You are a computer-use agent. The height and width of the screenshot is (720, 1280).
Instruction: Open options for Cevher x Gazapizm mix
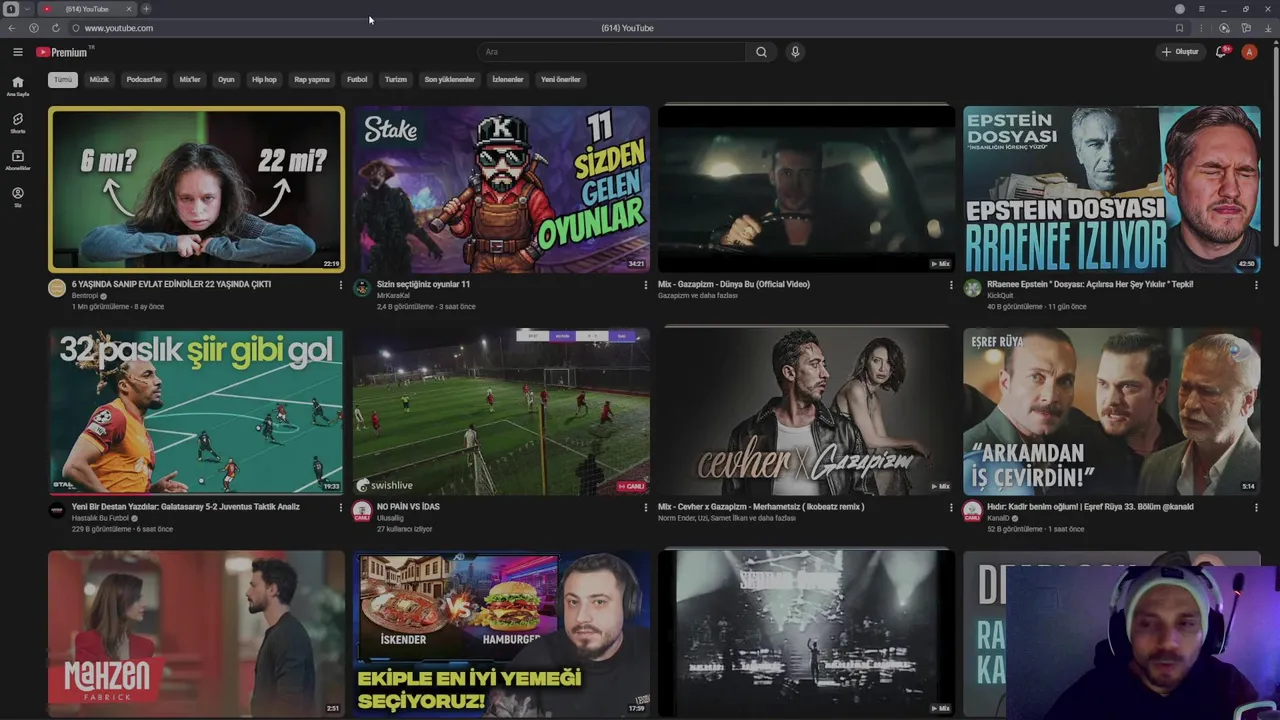pyautogui.click(x=951, y=507)
